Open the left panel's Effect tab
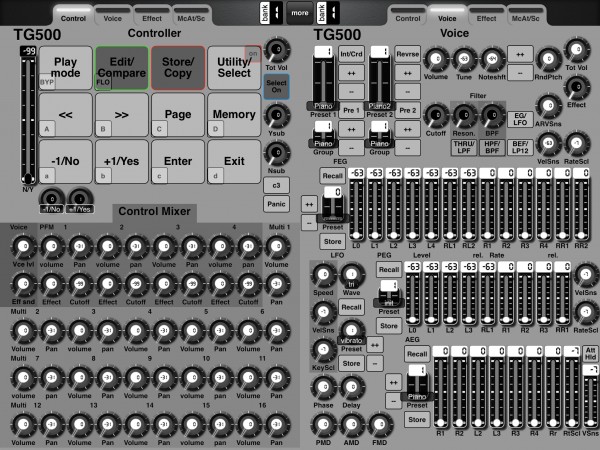 click(152, 18)
